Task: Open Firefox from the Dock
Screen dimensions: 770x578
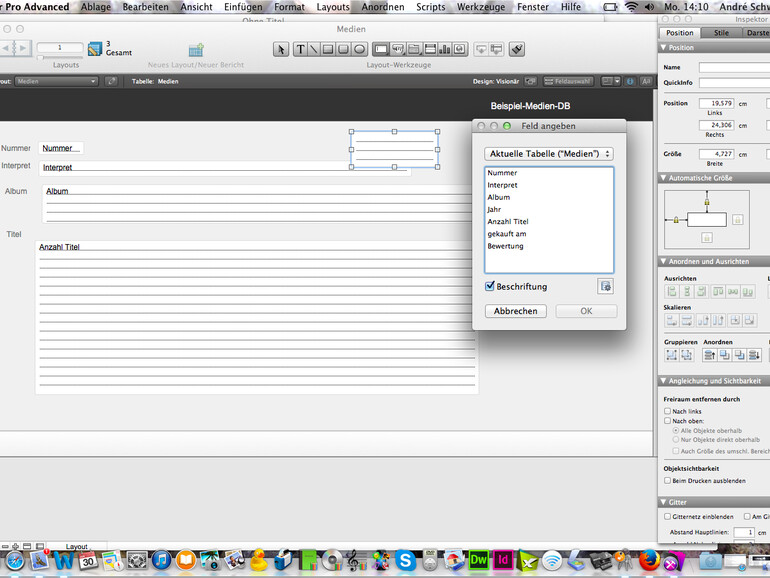Action: (x=649, y=560)
